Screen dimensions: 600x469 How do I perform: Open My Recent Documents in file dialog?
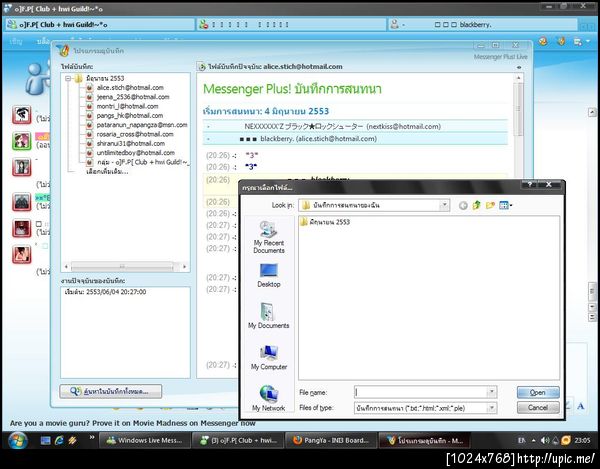click(x=269, y=237)
